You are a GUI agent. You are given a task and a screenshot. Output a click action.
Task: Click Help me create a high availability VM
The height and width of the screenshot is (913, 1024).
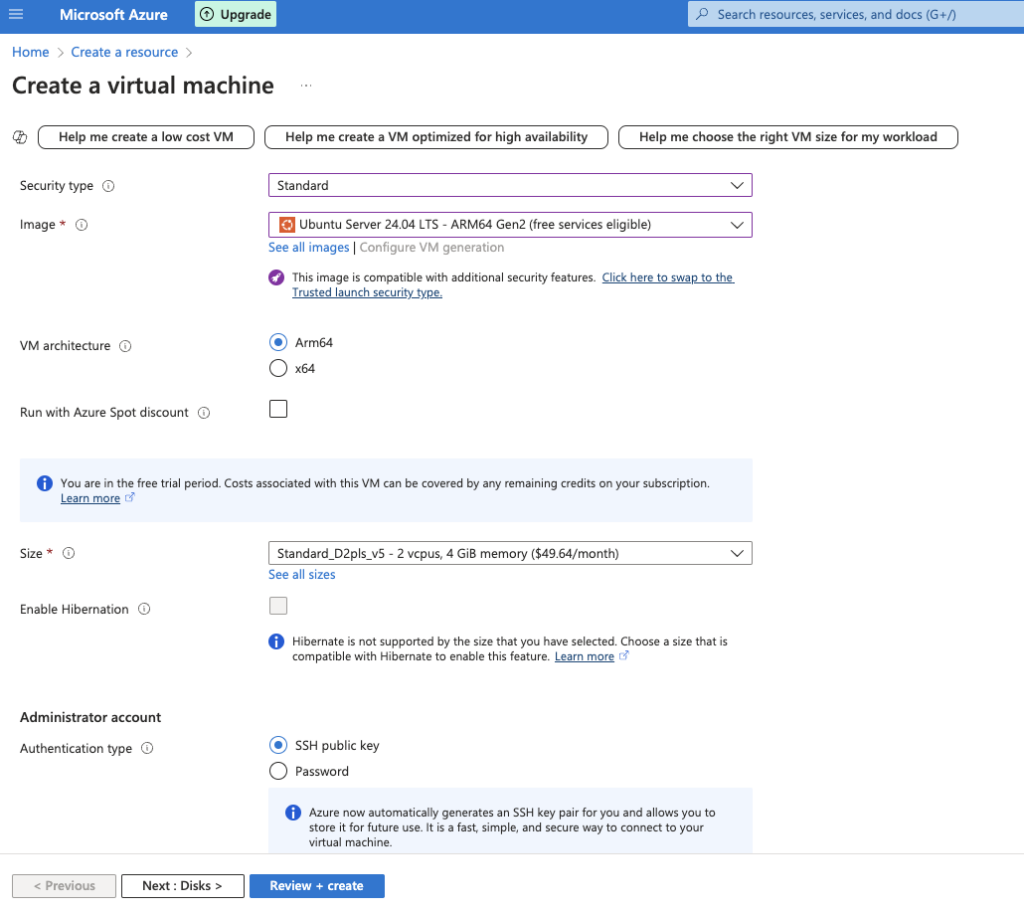(x=436, y=137)
